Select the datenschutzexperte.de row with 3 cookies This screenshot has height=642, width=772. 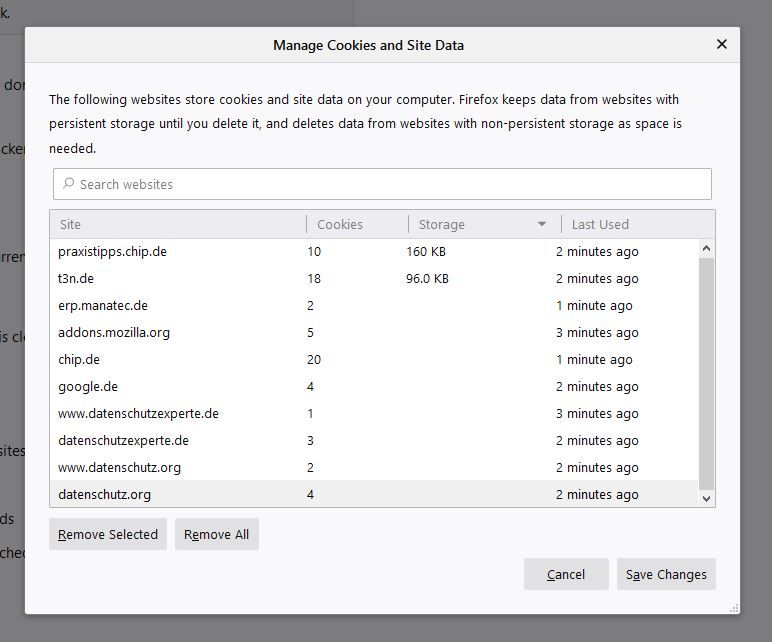pyautogui.click(x=374, y=441)
